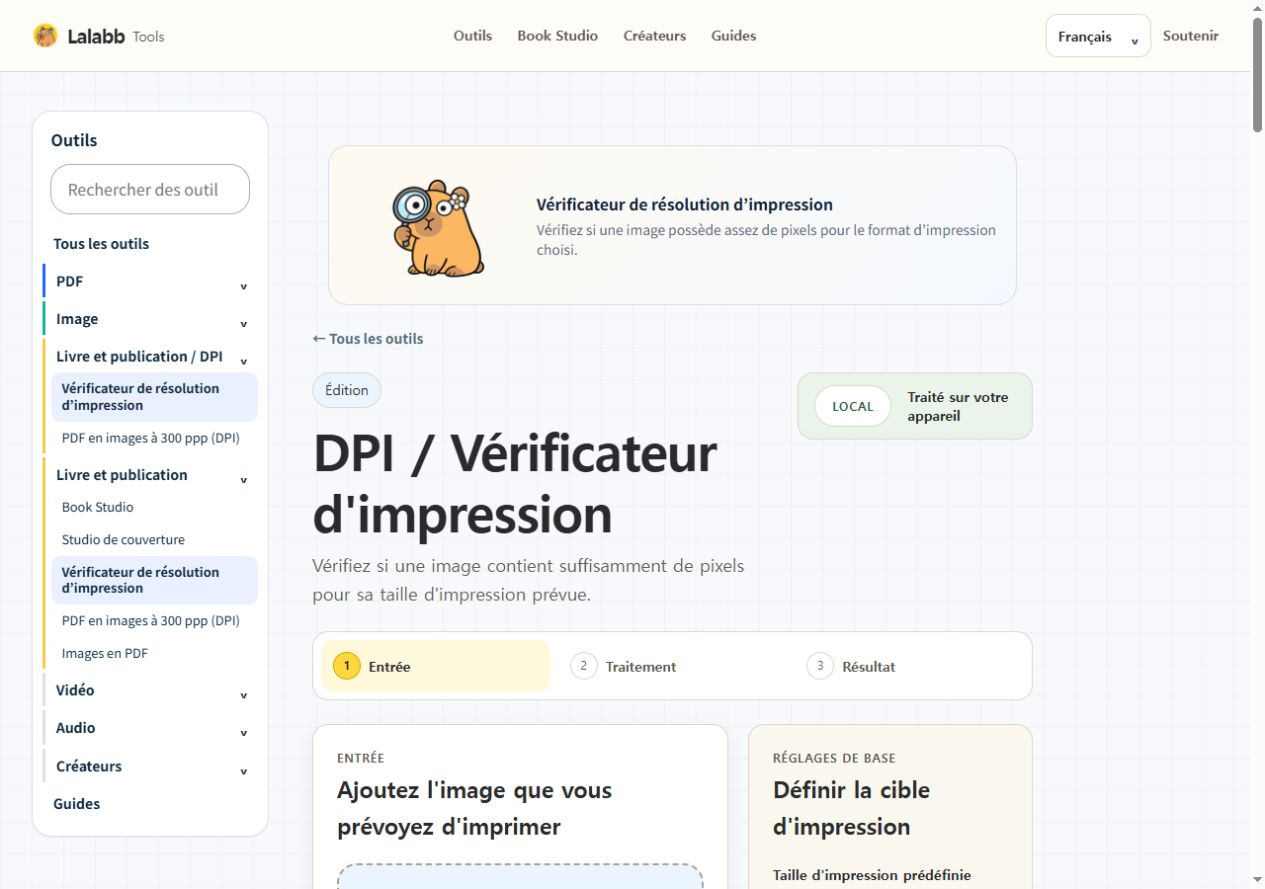Click the Édition tag
Viewport: 1265px width, 889px height.
347,390
